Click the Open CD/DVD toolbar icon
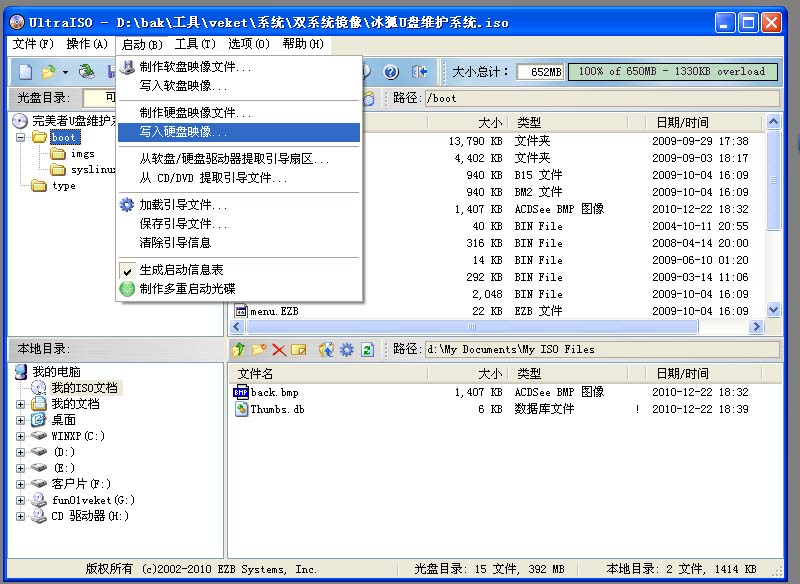This screenshot has width=800, height=584. (x=87, y=72)
